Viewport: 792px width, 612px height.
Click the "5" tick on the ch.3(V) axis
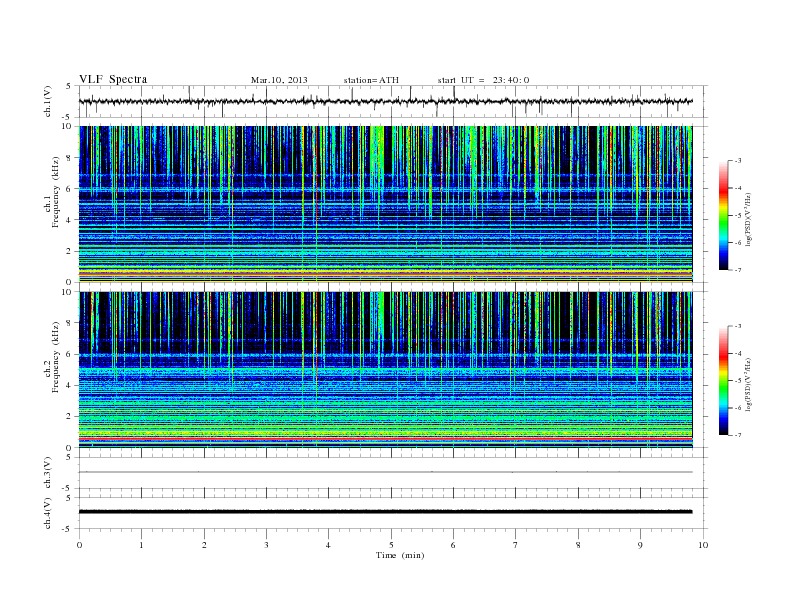click(x=70, y=457)
